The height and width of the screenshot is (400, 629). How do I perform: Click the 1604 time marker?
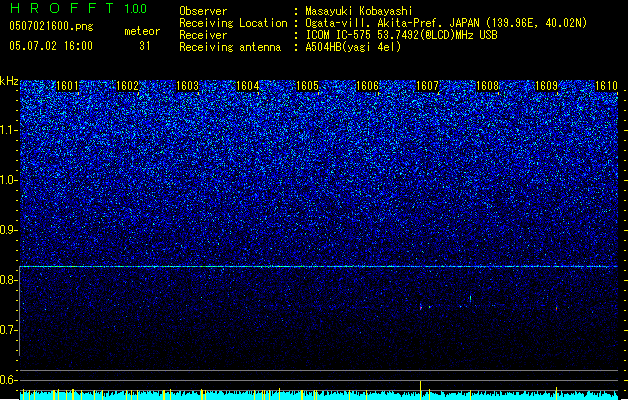(248, 86)
